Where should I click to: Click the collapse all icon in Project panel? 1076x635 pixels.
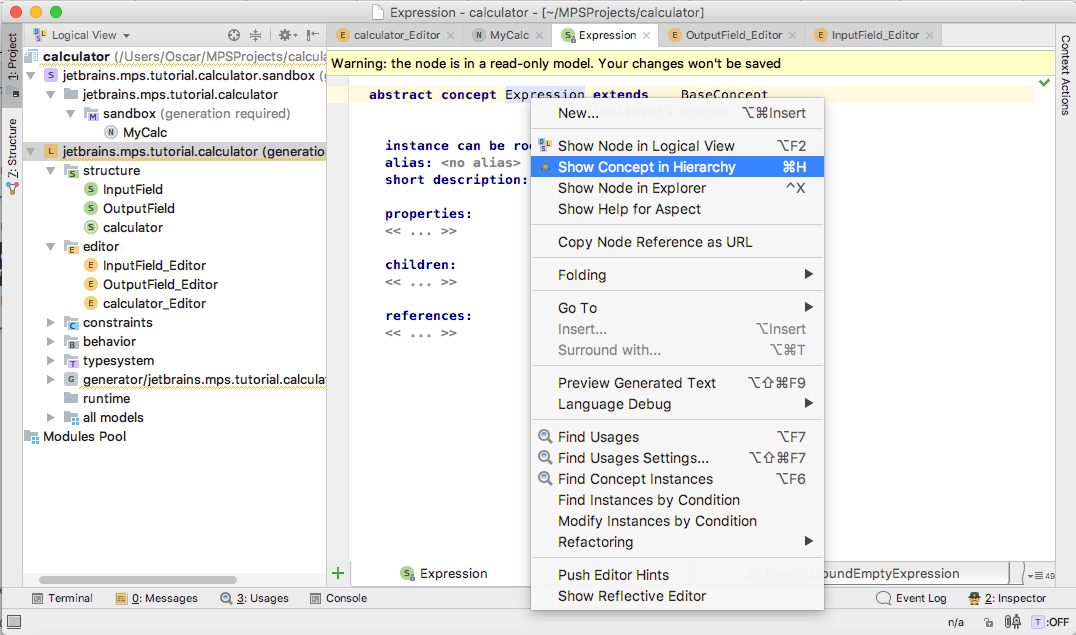tap(256, 35)
